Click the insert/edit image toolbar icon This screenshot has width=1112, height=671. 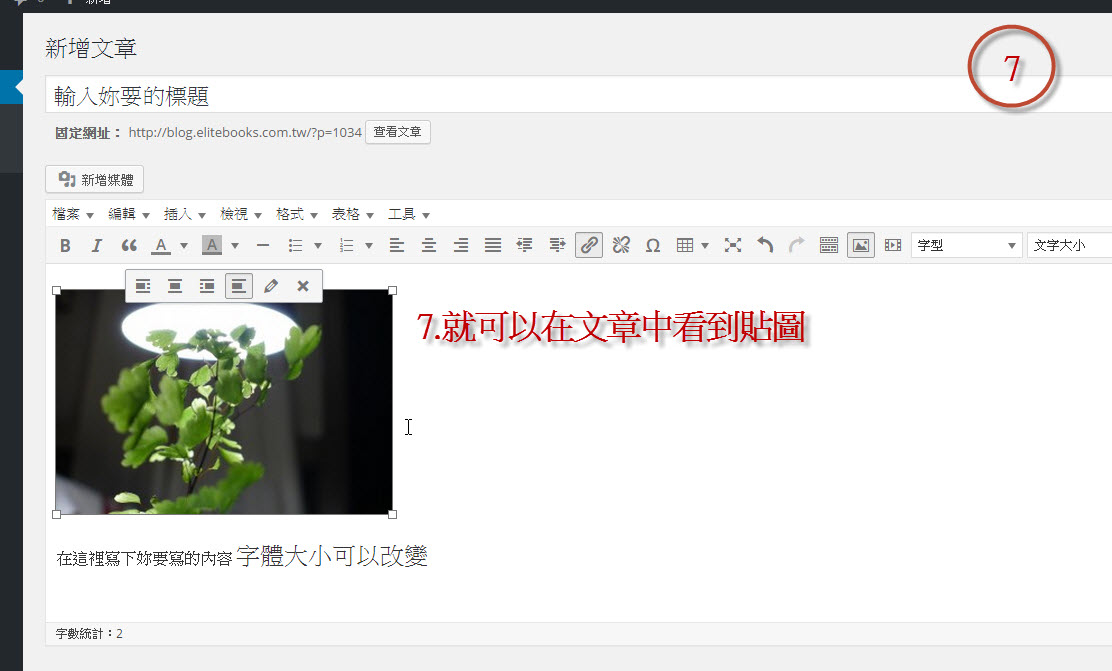(860, 245)
